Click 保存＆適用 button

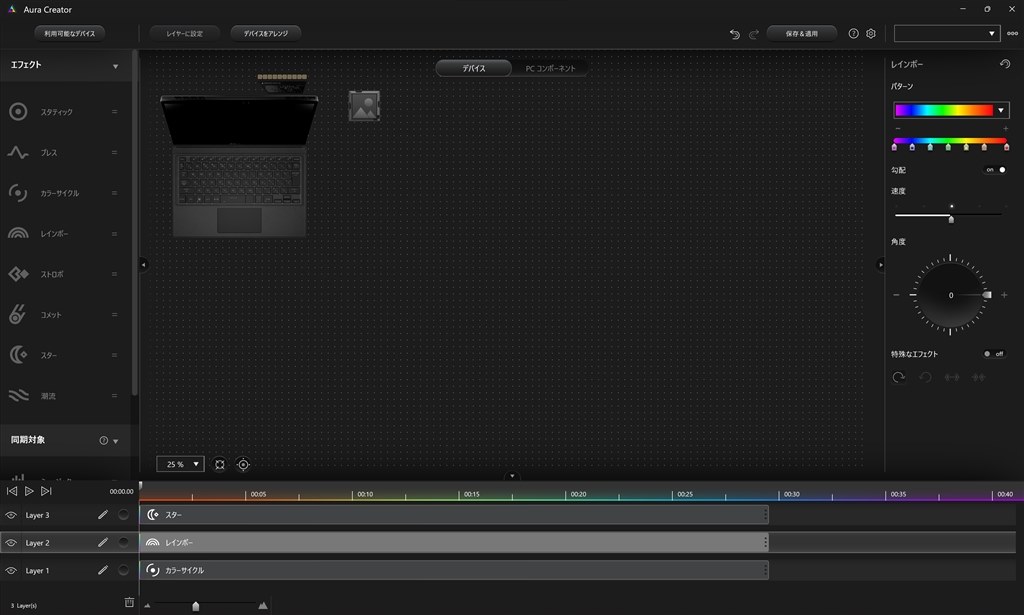point(802,33)
